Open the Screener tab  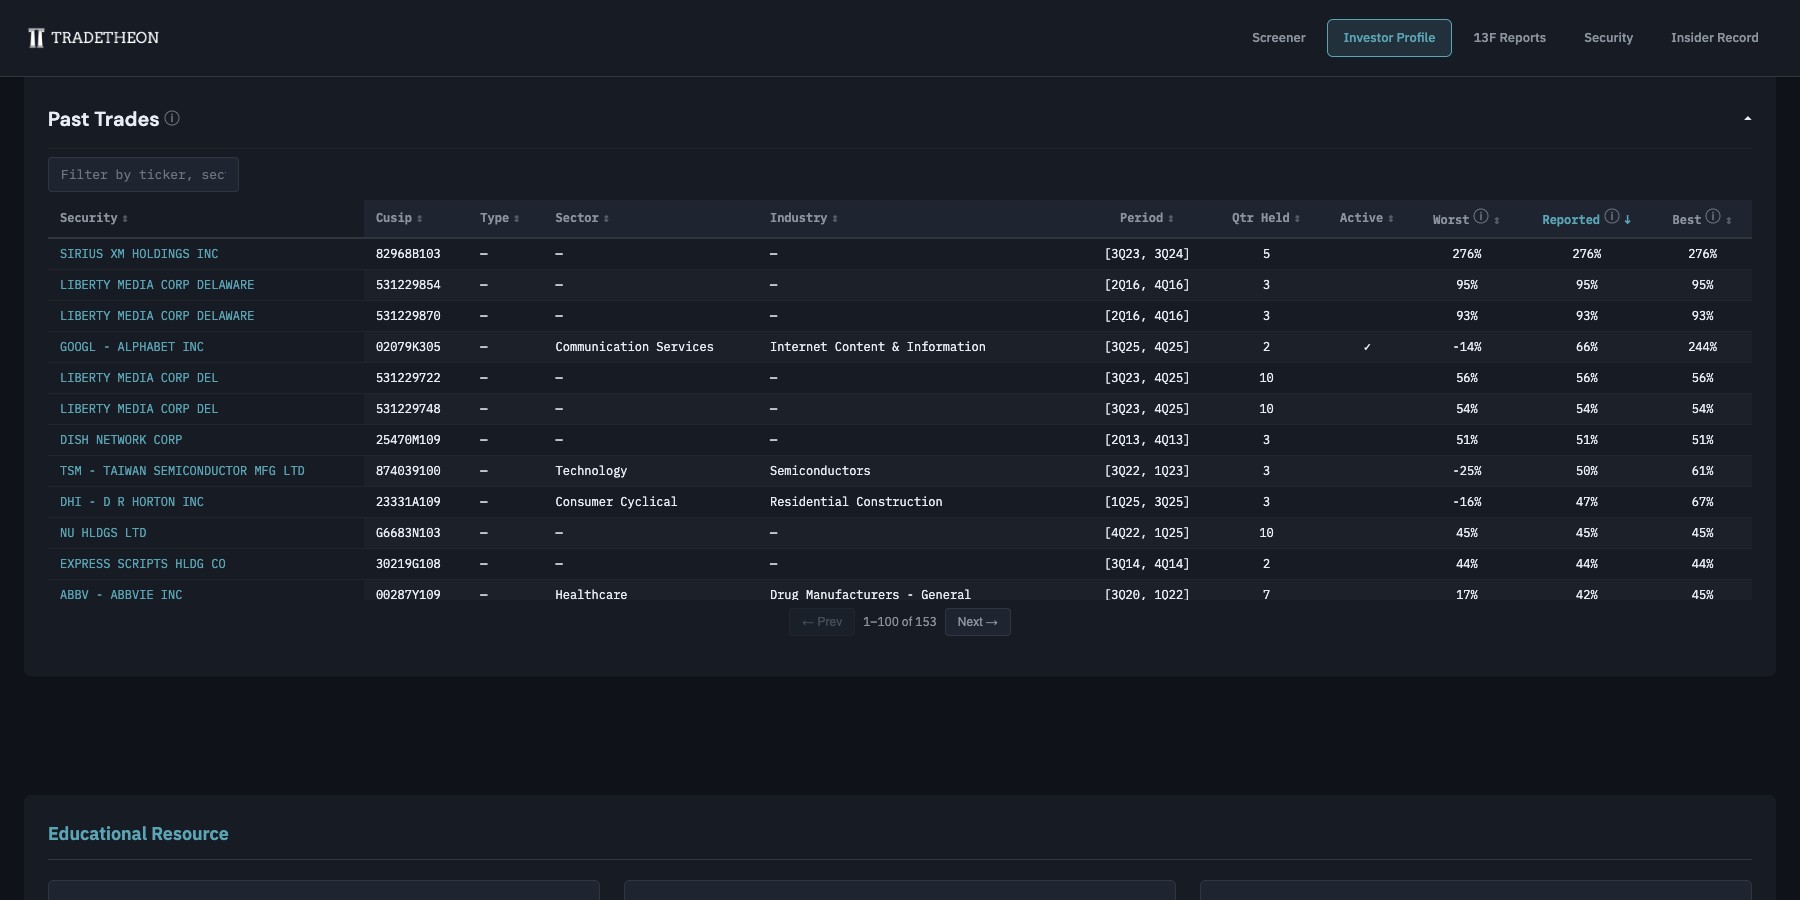(x=1278, y=38)
